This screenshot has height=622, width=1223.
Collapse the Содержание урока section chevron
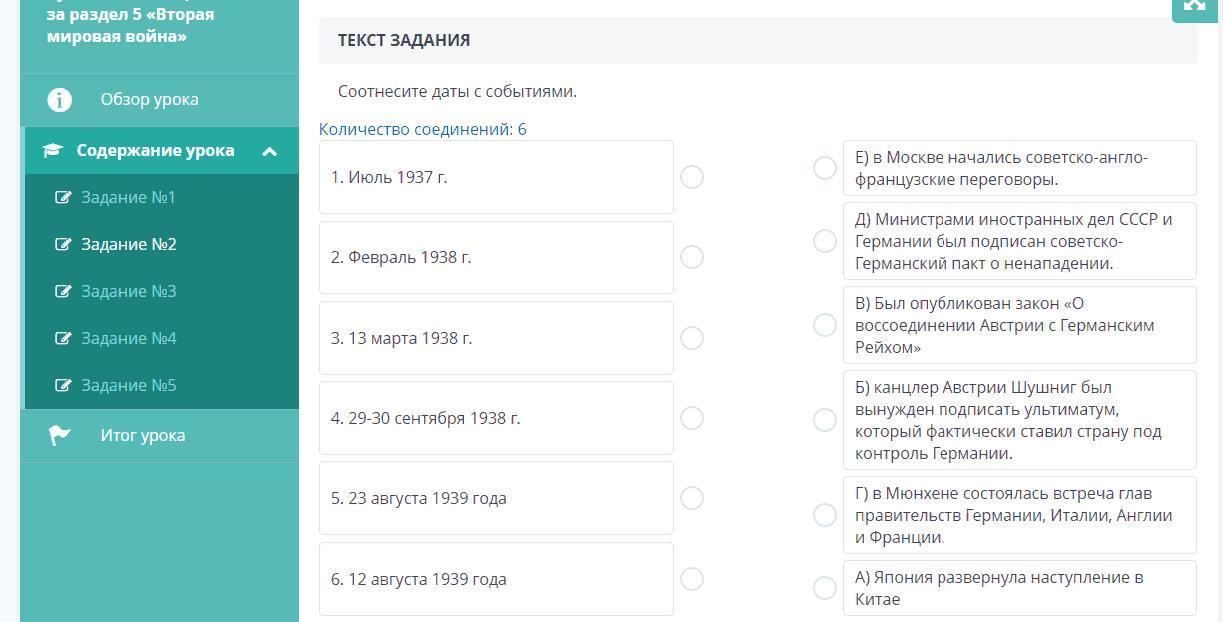tap(269, 152)
